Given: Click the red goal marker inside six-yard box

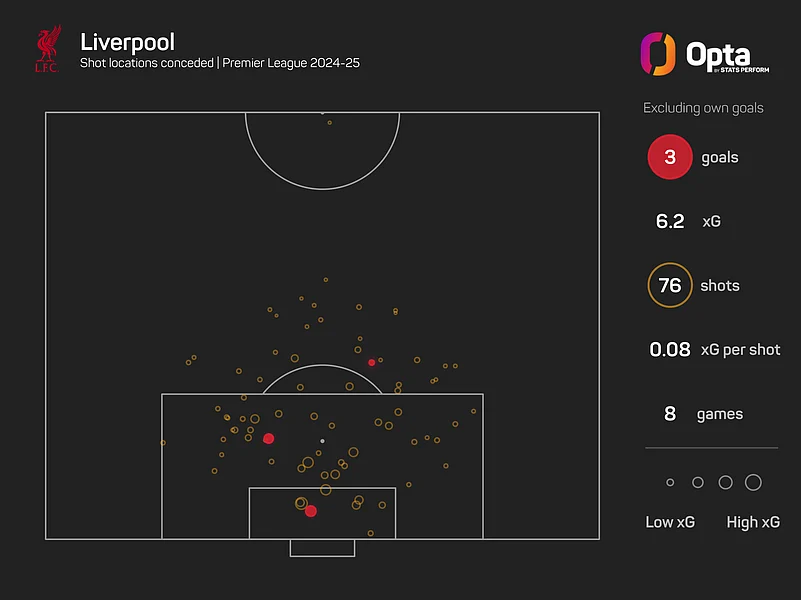Looking at the screenshot, I should pos(311,511).
